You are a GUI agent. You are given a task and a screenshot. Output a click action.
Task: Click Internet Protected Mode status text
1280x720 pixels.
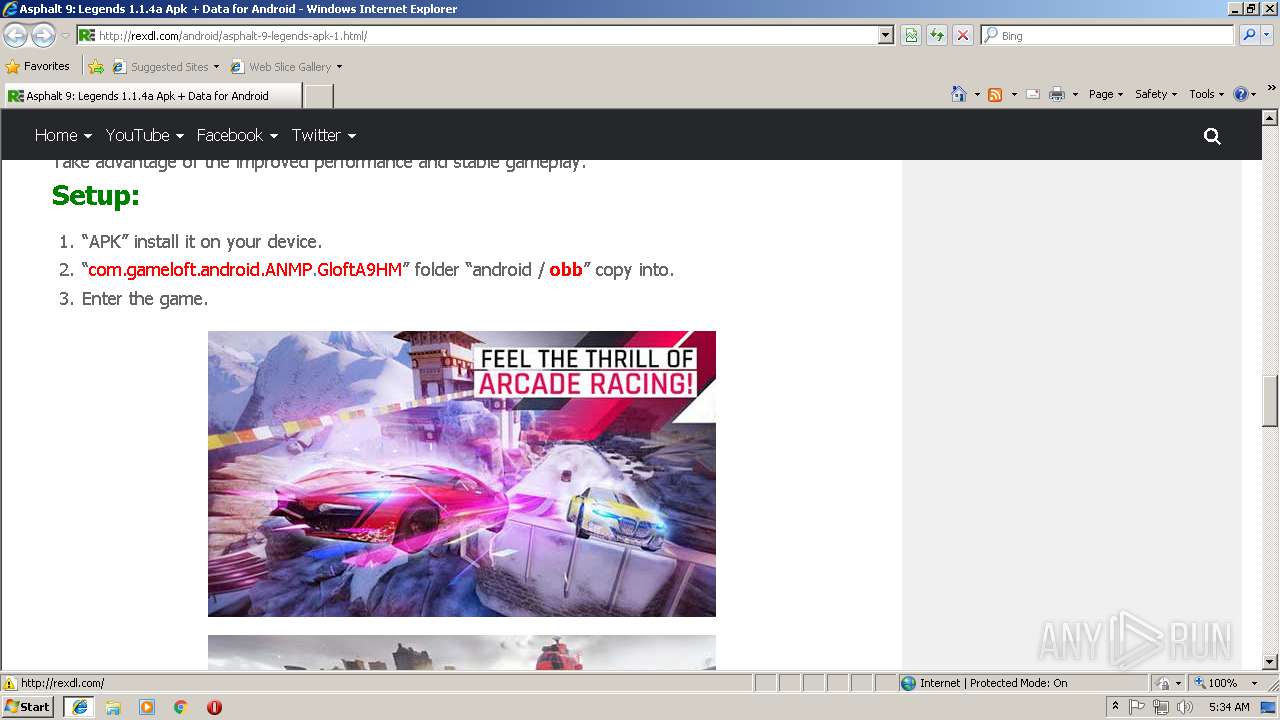993,683
